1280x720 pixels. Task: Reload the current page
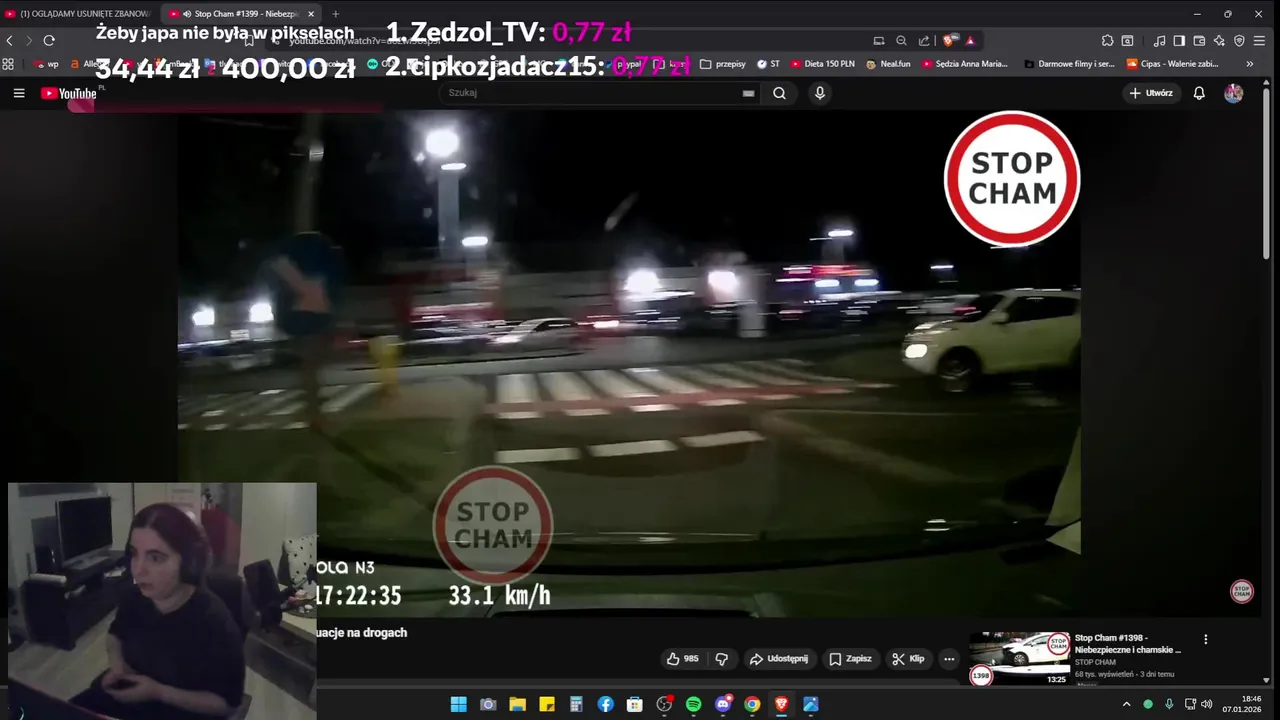pos(49,40)
